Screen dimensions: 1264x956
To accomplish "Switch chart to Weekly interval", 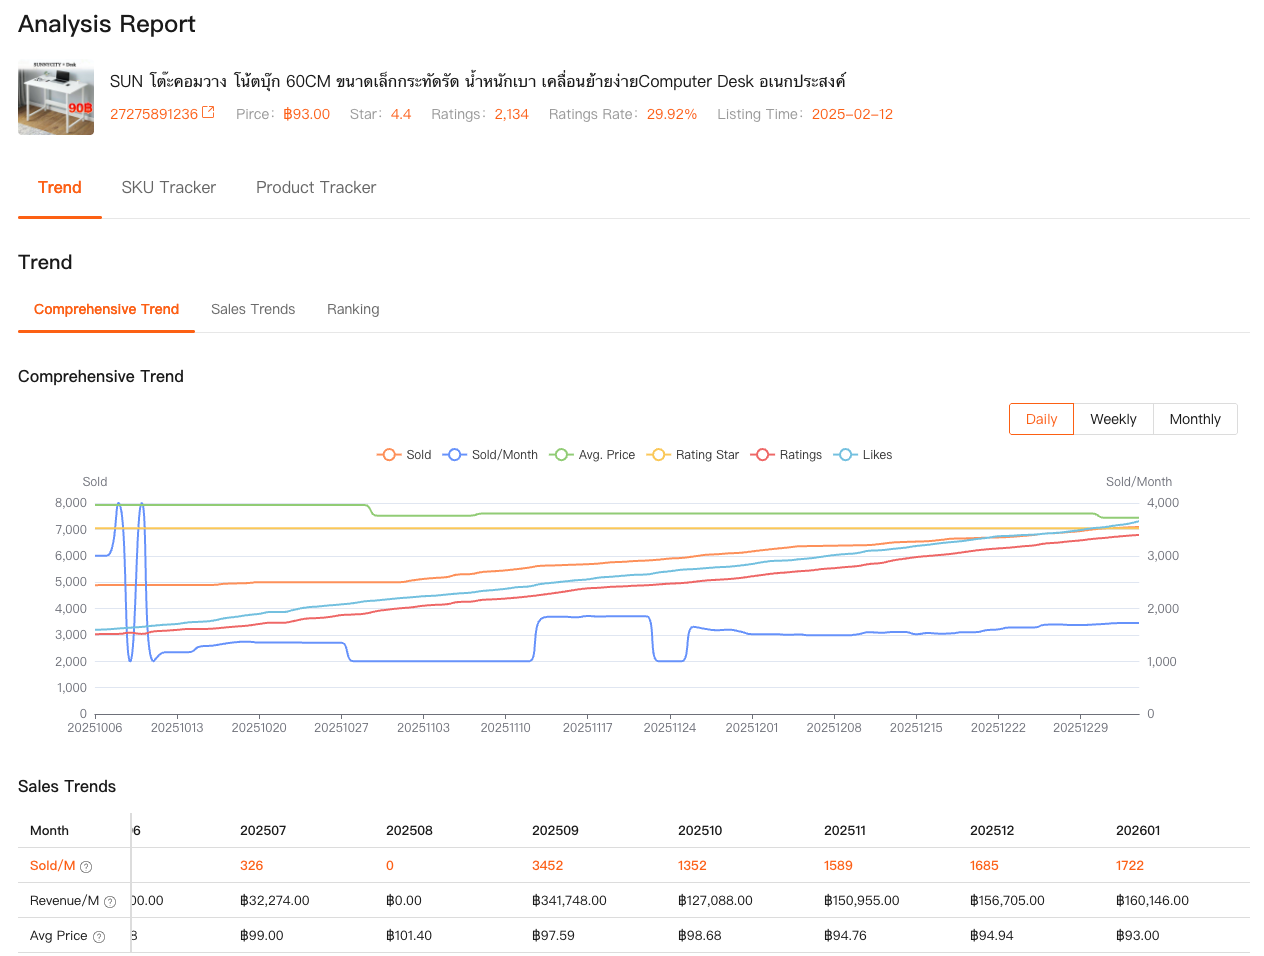I will click(x=1113, y=419).
